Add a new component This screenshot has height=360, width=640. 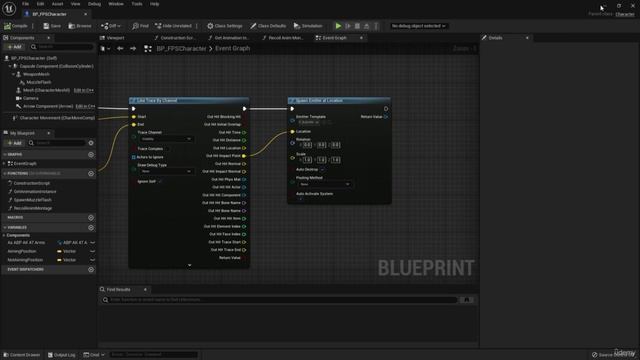14,47
